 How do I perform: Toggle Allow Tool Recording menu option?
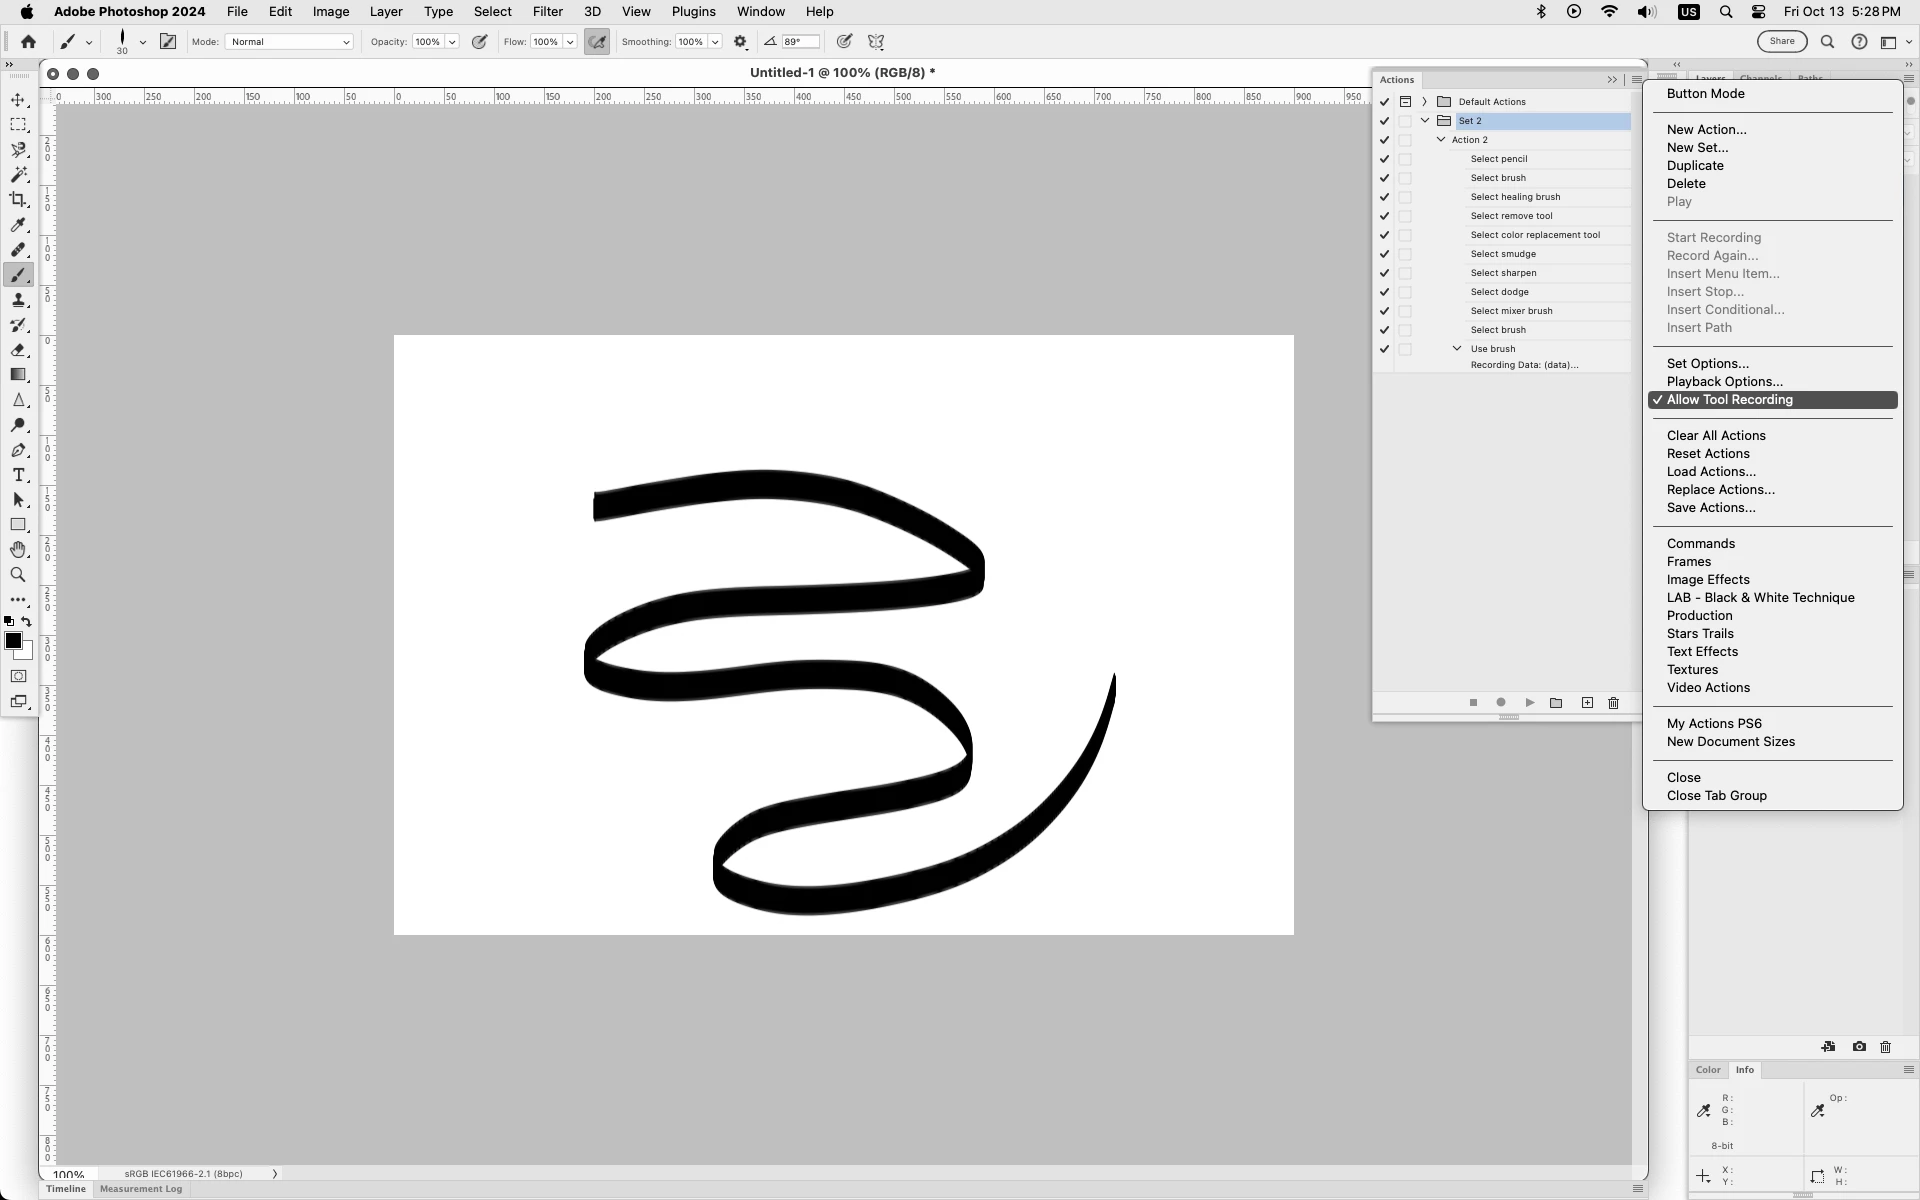pos(1729,400)
